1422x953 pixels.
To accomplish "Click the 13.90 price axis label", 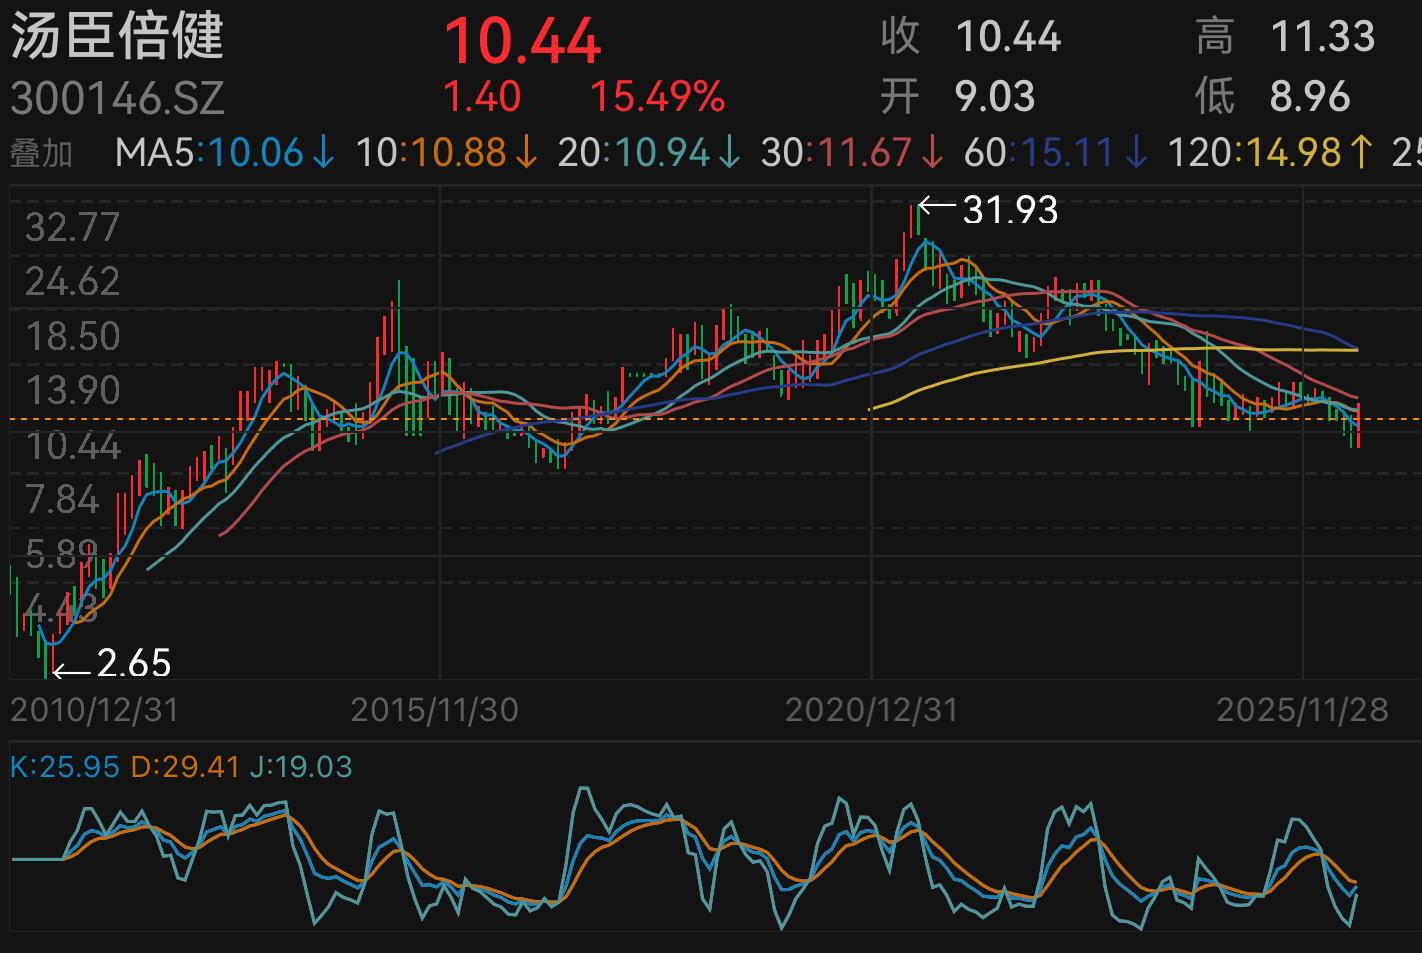I will [x=72, y=390].
